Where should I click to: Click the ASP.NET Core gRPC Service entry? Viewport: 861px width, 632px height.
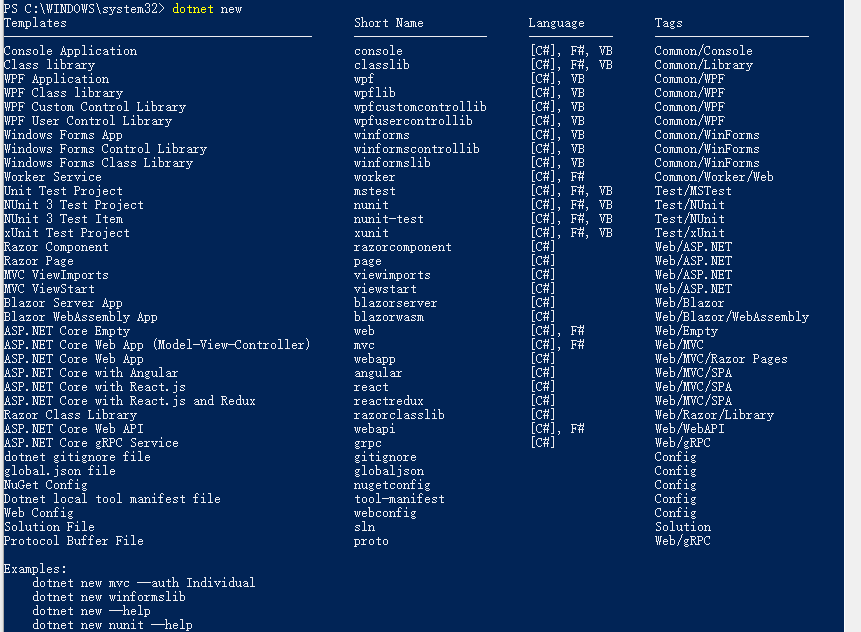click(91, 443)
